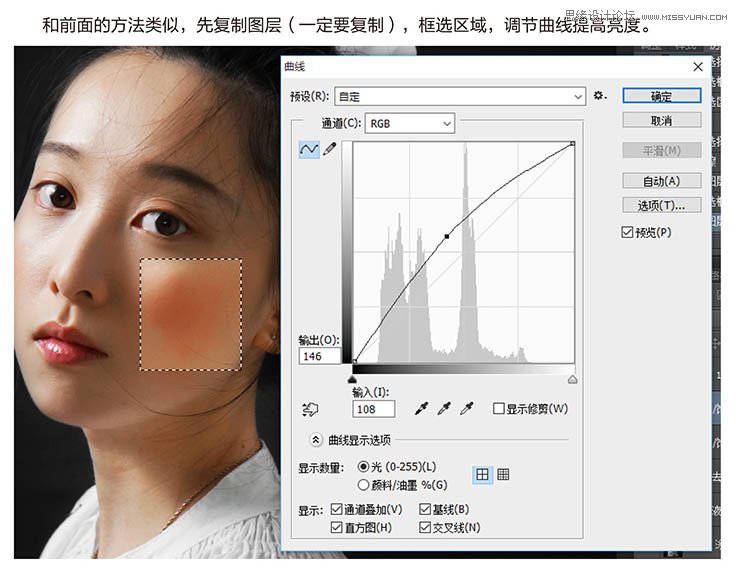The width and height of the screenshot is (738, 572).
Task: Click the black point input slider triangle
Action: (x=353, y=379)
